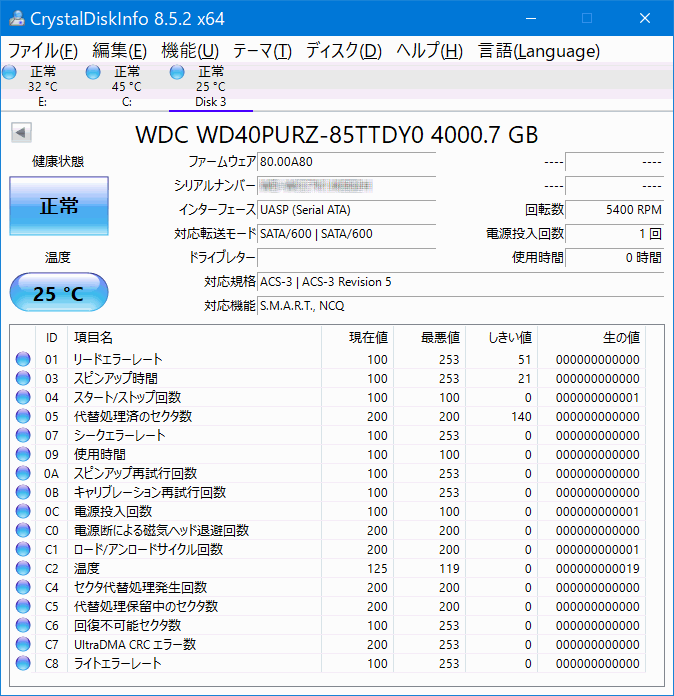Click the previous disk arrow button

coord(21,132)
